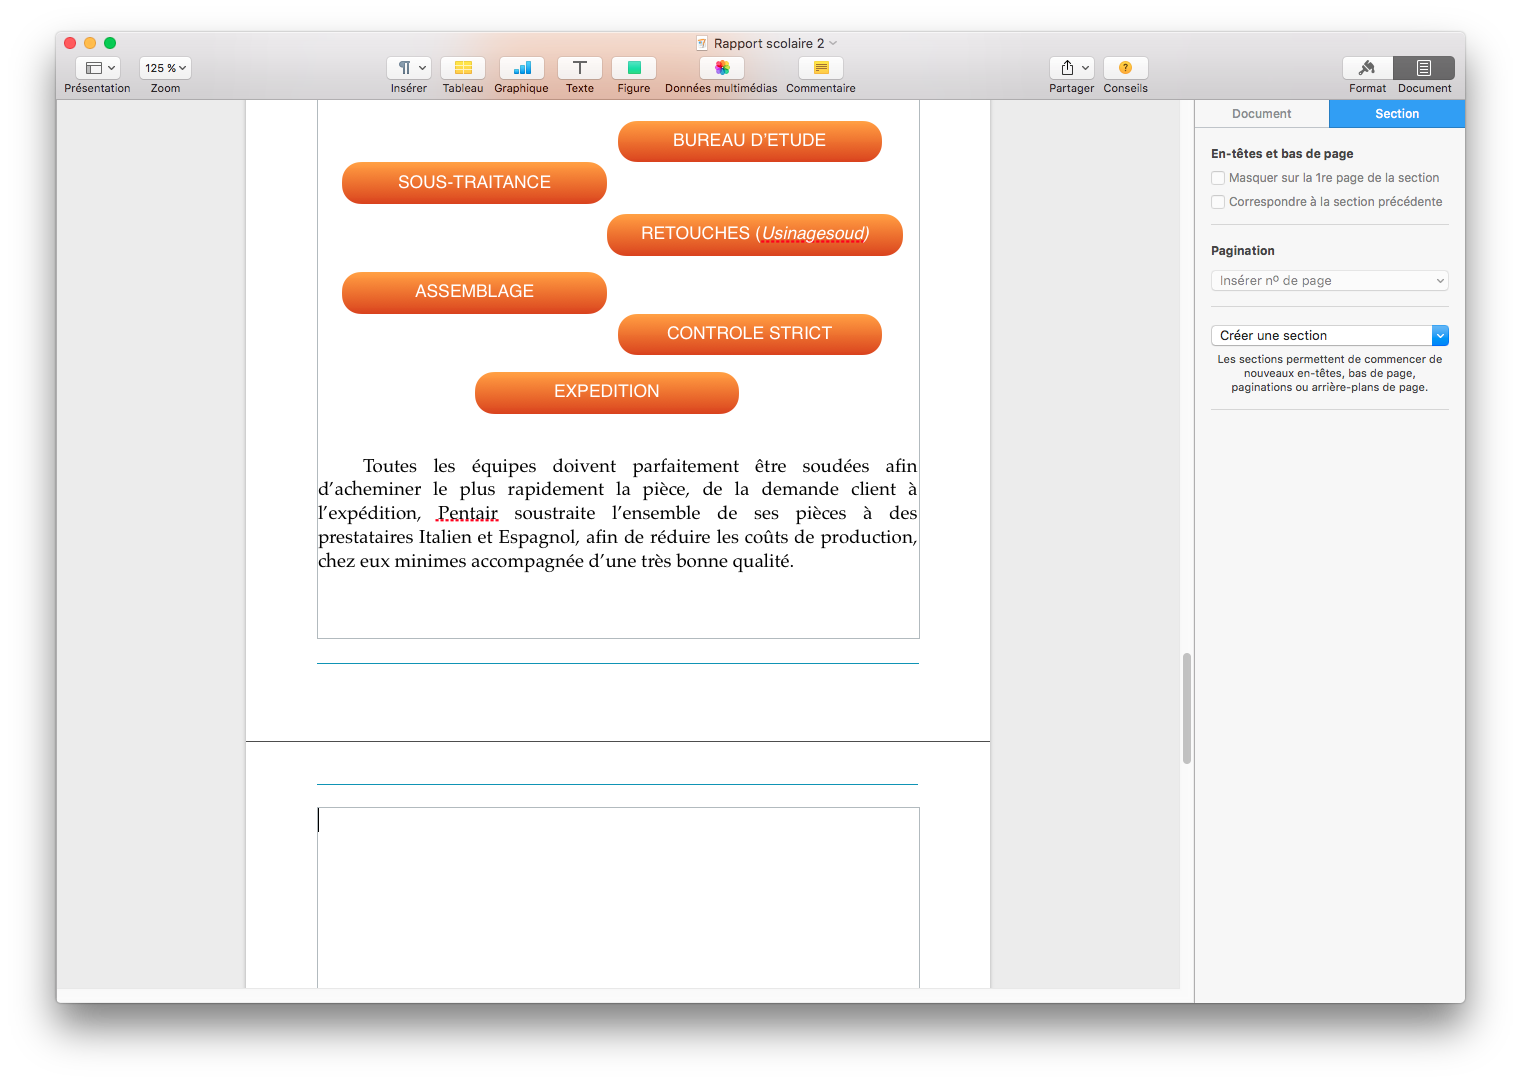The image size is (1521, 1083).
Task: Add a Commentaire to document
Action: 820,68
